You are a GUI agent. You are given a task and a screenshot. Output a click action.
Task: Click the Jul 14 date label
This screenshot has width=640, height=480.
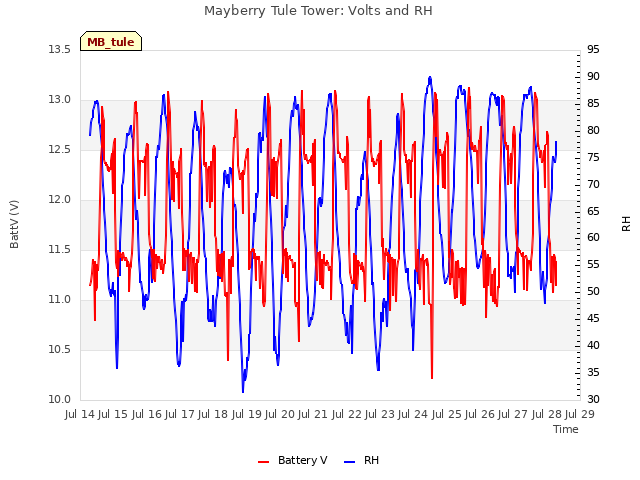(x=80, y=414)
